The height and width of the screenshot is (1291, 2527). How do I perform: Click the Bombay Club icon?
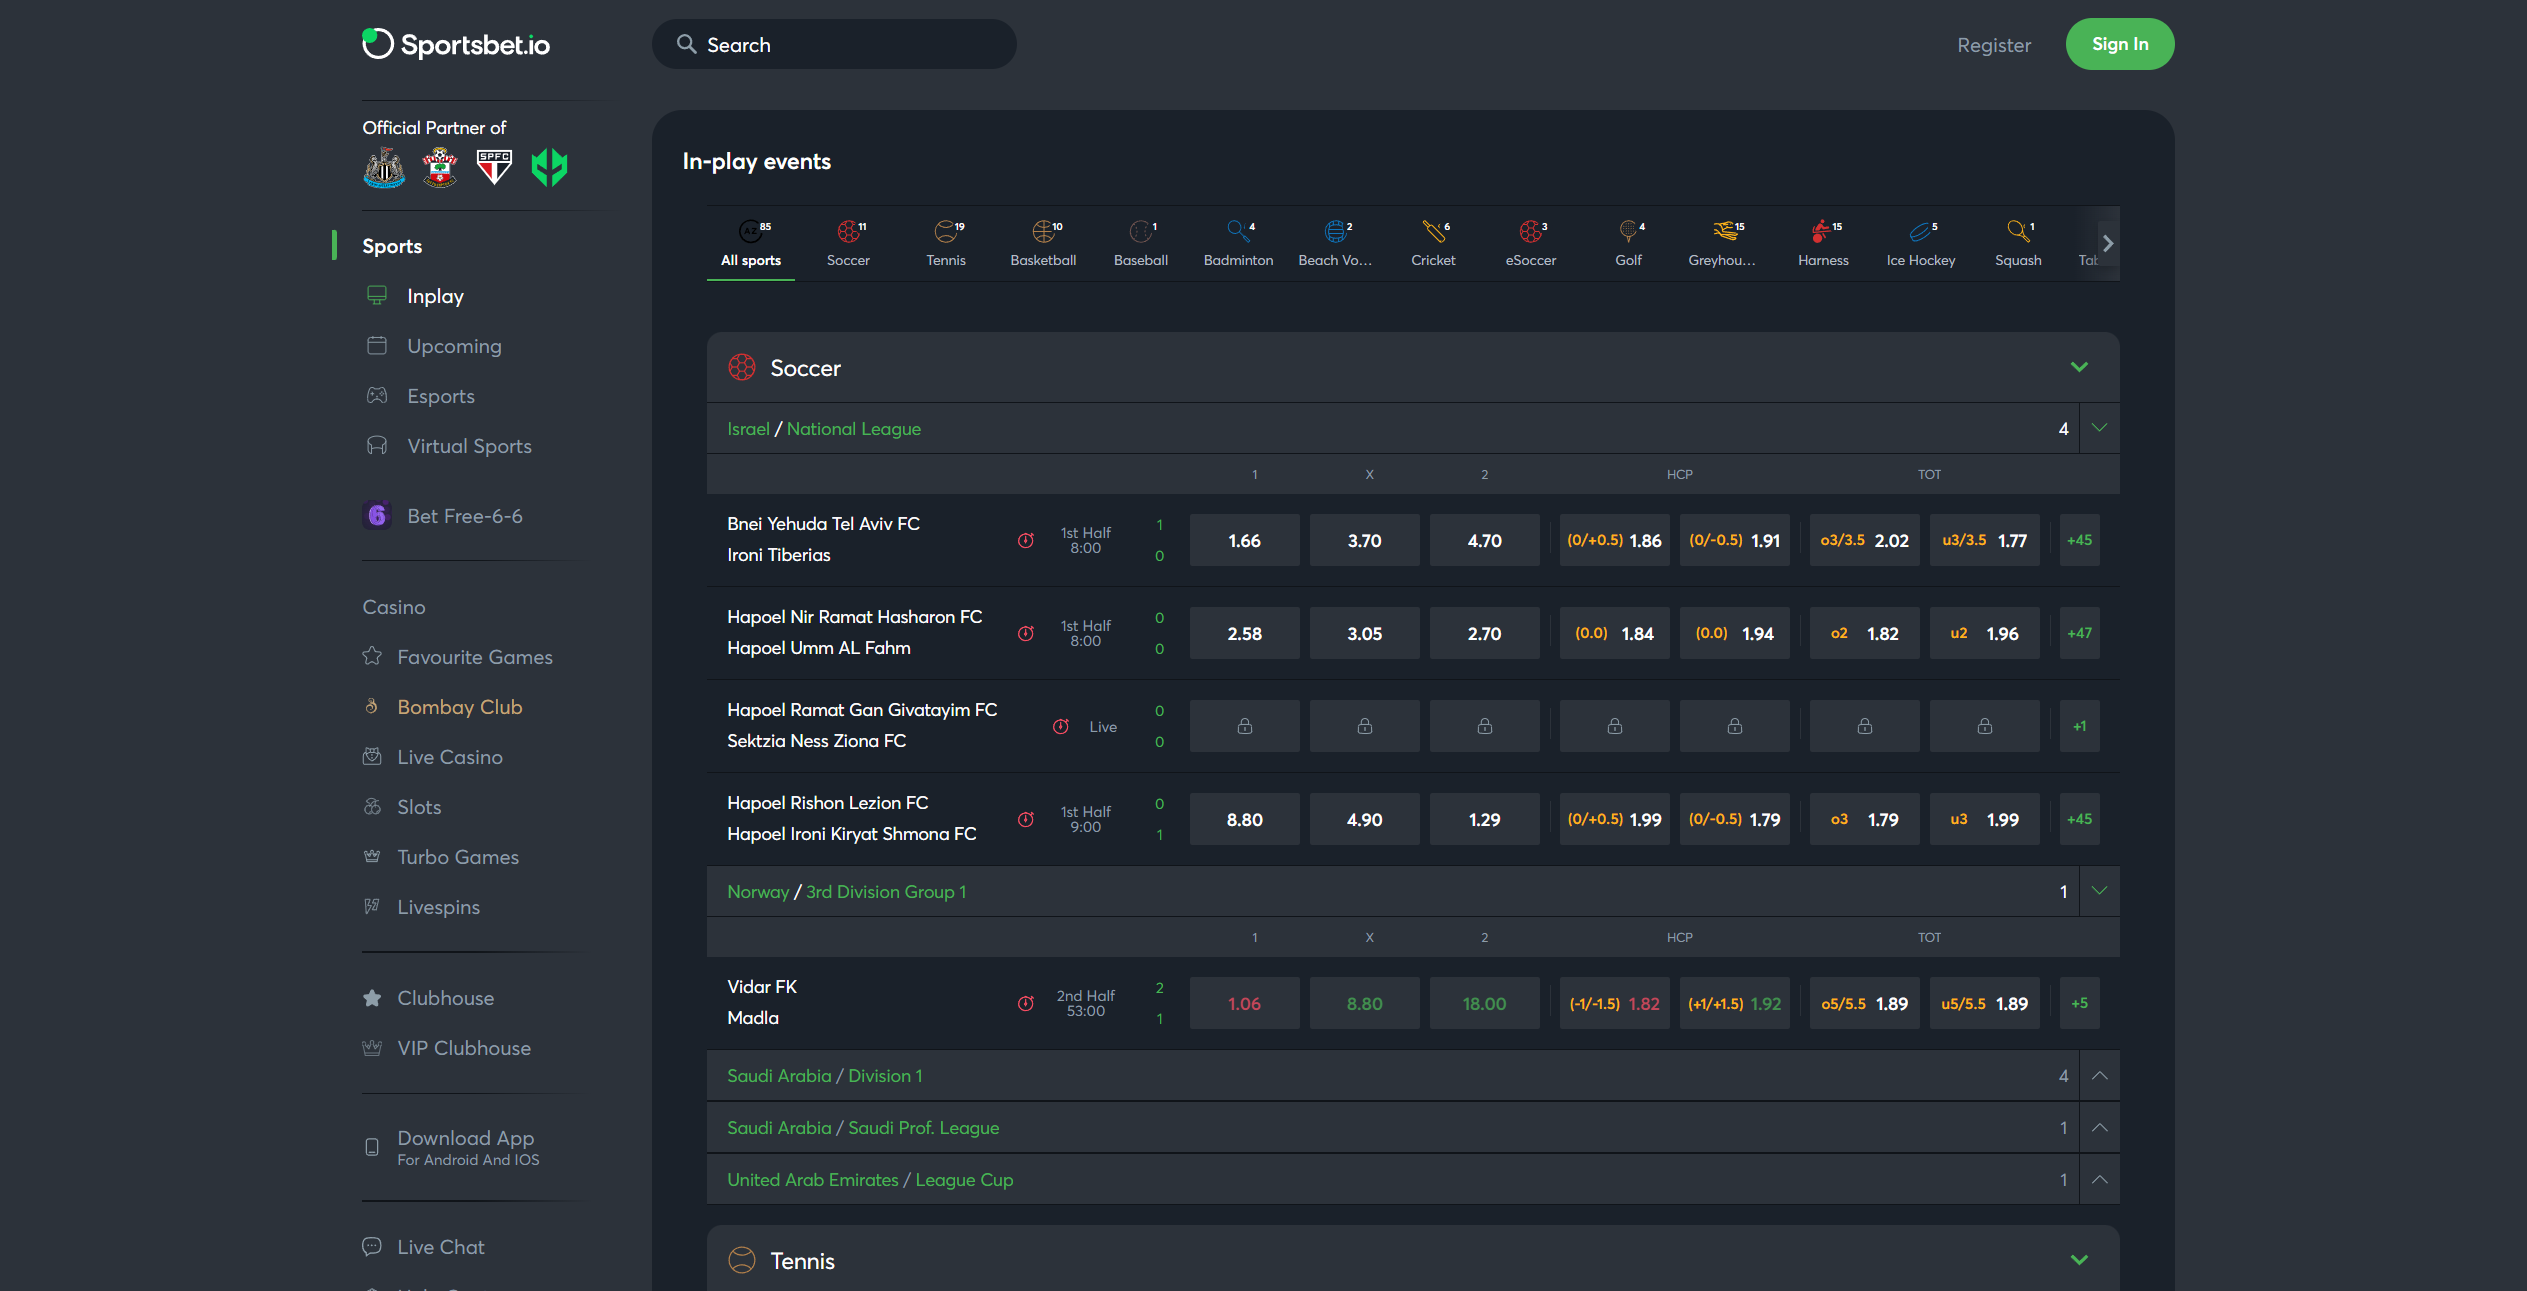coord(372,706)
